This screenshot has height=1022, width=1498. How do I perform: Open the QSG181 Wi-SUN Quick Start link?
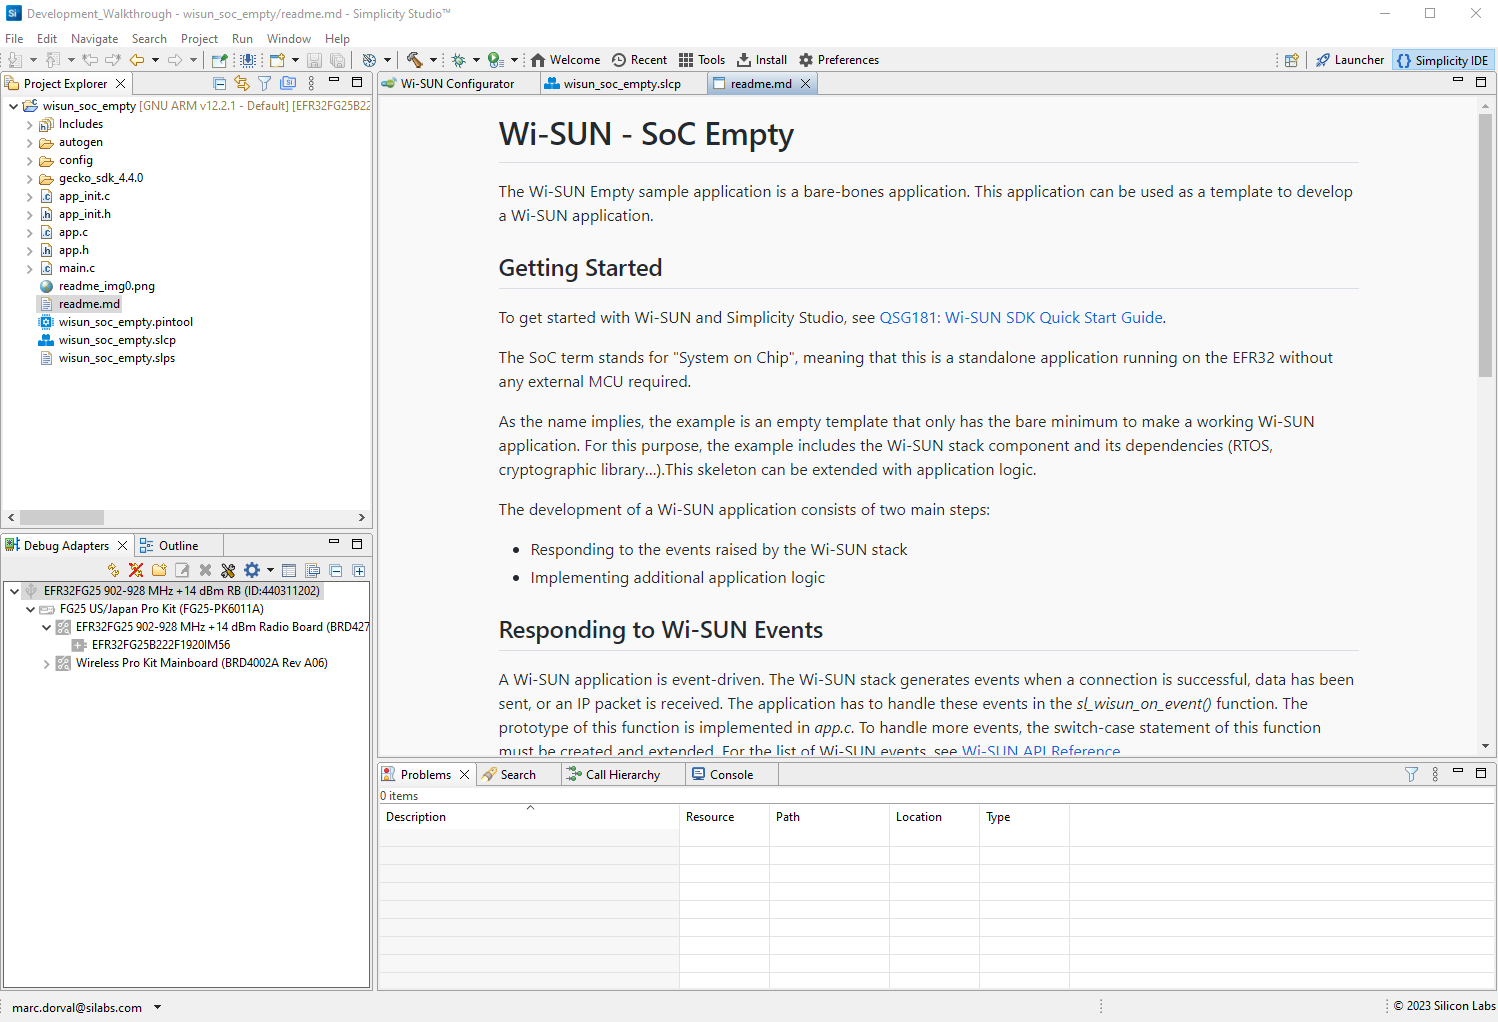(x=1019, y=317)
